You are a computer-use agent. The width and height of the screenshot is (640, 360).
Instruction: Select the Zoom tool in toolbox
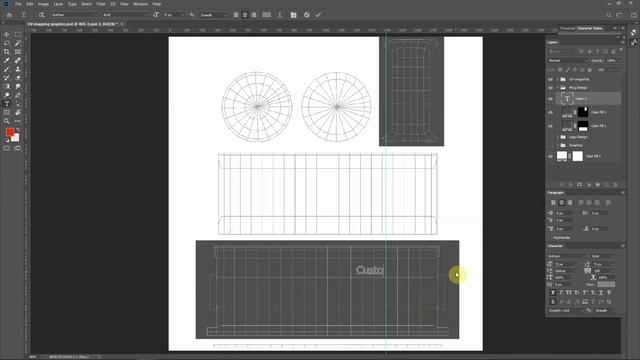(7, 121)
